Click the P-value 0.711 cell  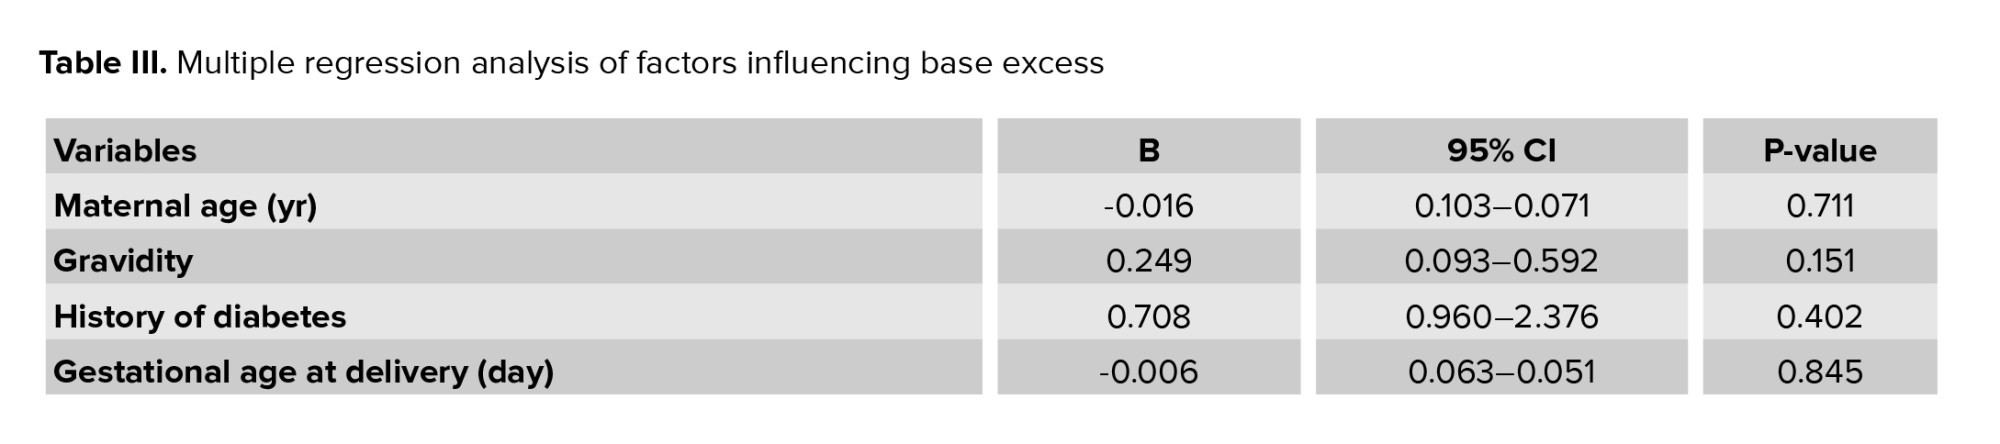(x=1819, y=206)
